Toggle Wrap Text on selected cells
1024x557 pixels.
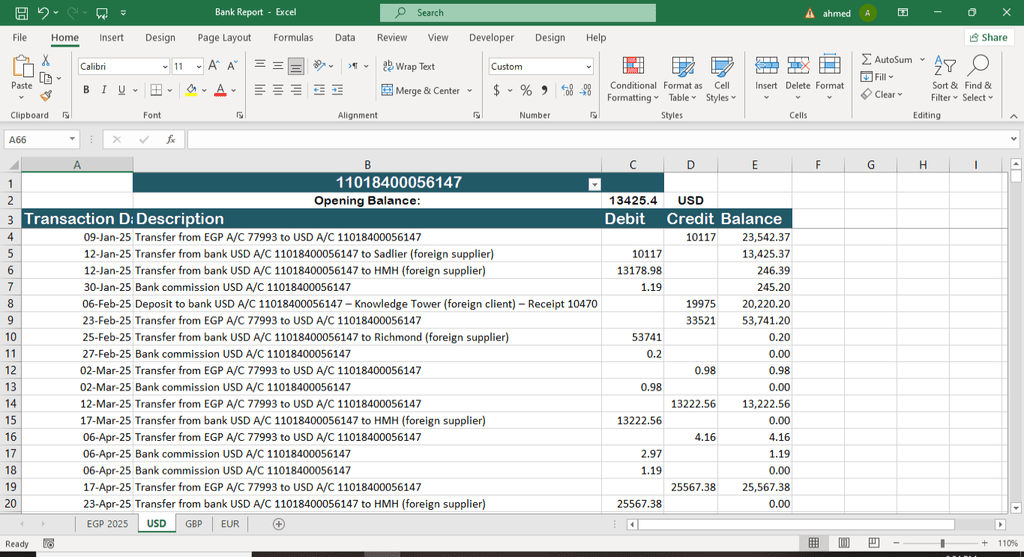[x=409, y=66]
